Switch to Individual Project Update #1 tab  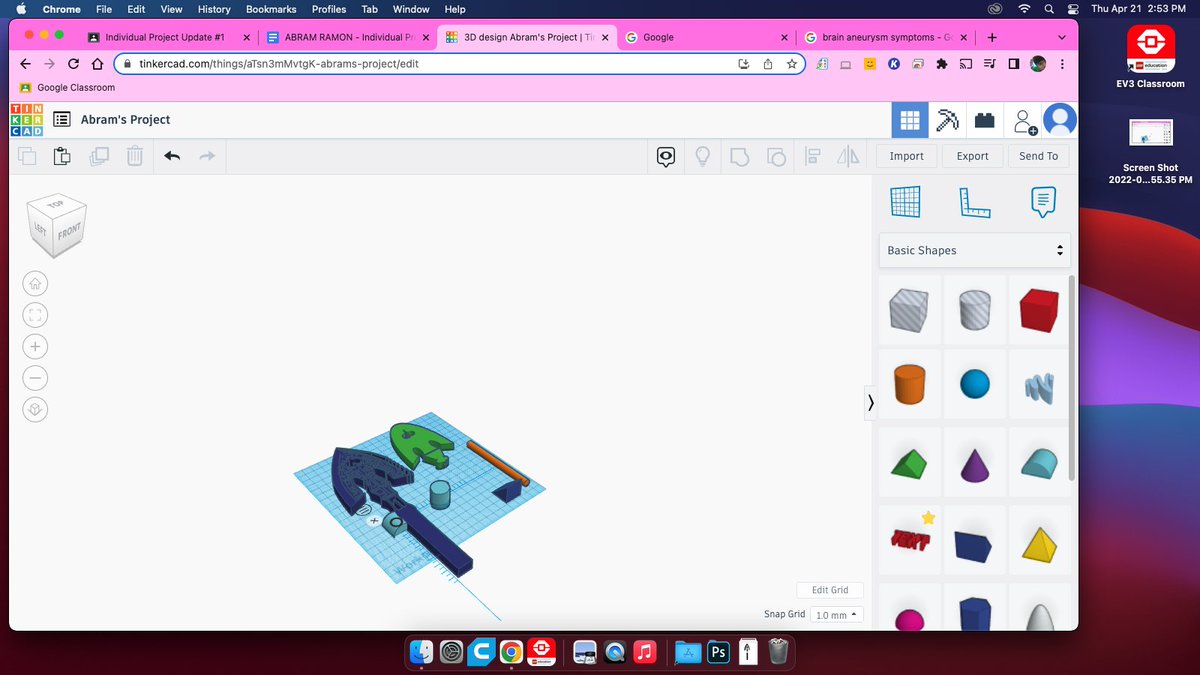pos(169,37)
